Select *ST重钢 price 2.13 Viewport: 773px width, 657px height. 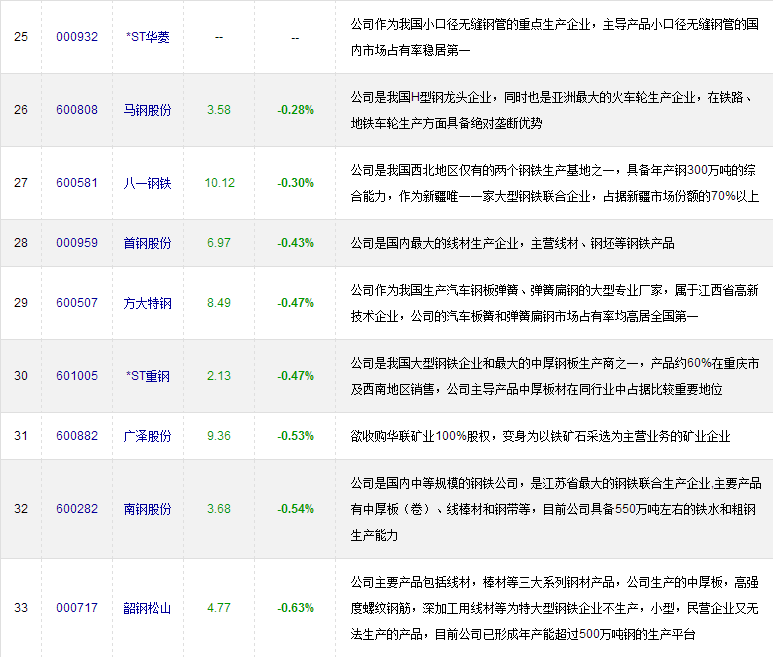point(219,376)
